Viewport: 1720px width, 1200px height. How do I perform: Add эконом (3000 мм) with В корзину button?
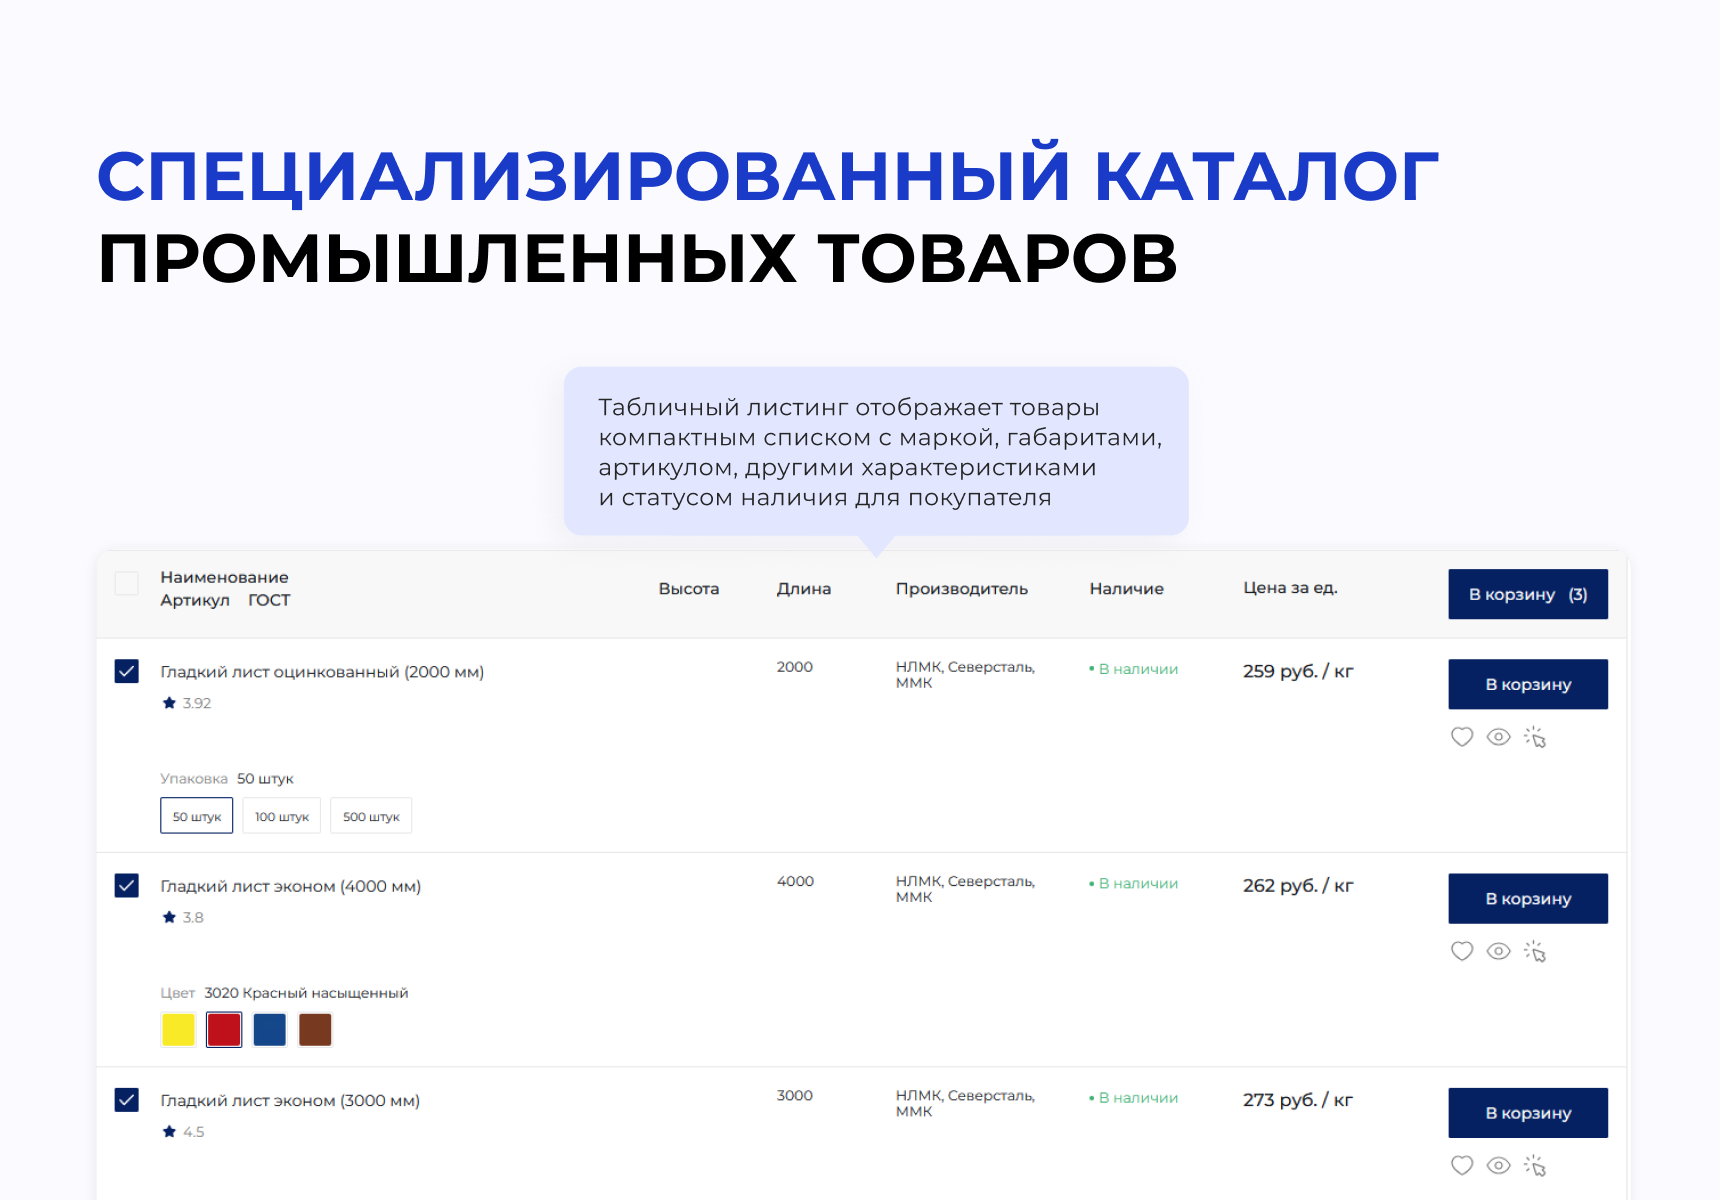pos(1528,1113)
